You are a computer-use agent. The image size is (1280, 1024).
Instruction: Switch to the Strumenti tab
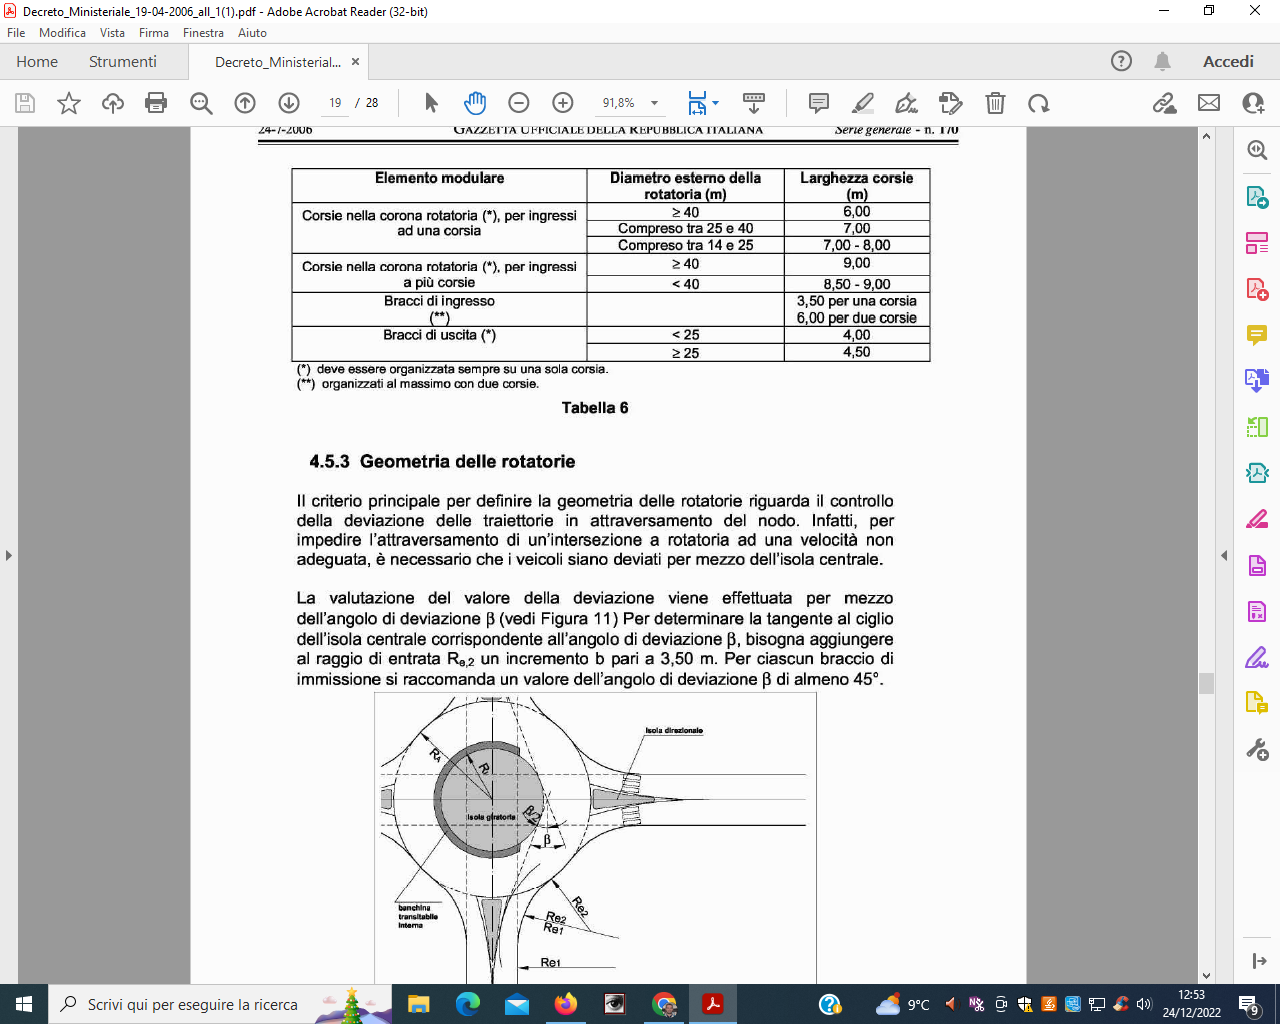[123, 61]
